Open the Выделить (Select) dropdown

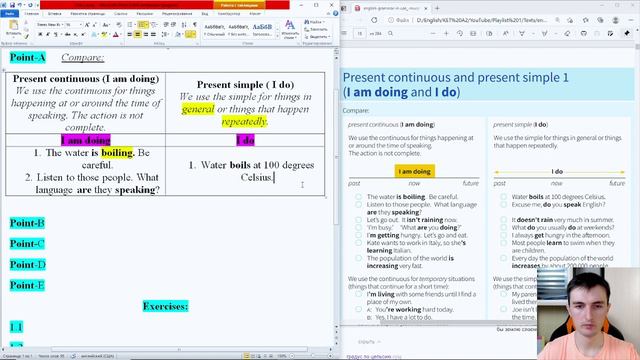pos(318,36)
